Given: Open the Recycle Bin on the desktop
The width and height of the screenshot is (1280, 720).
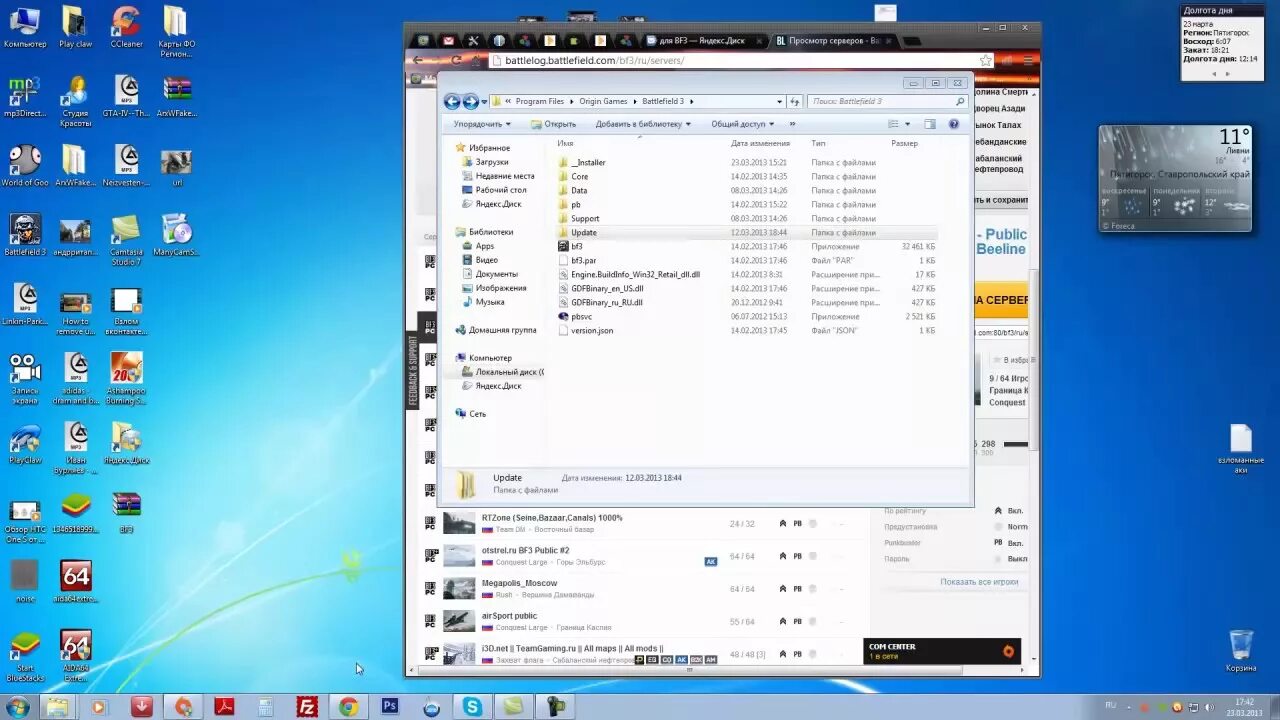Looking at the screenshot, I should (1241, 650).
